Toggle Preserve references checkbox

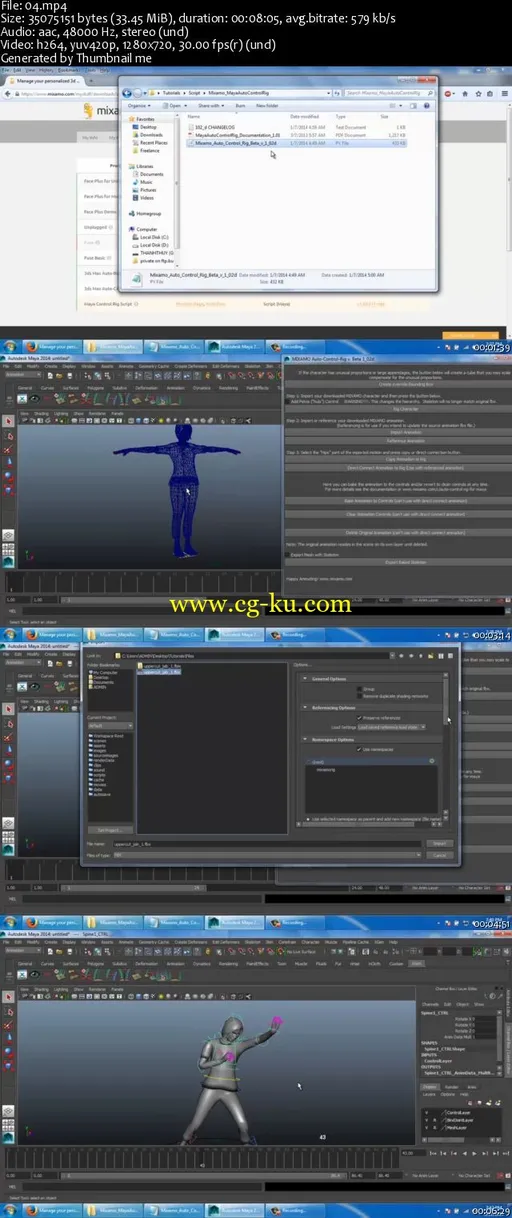[360, 717]
